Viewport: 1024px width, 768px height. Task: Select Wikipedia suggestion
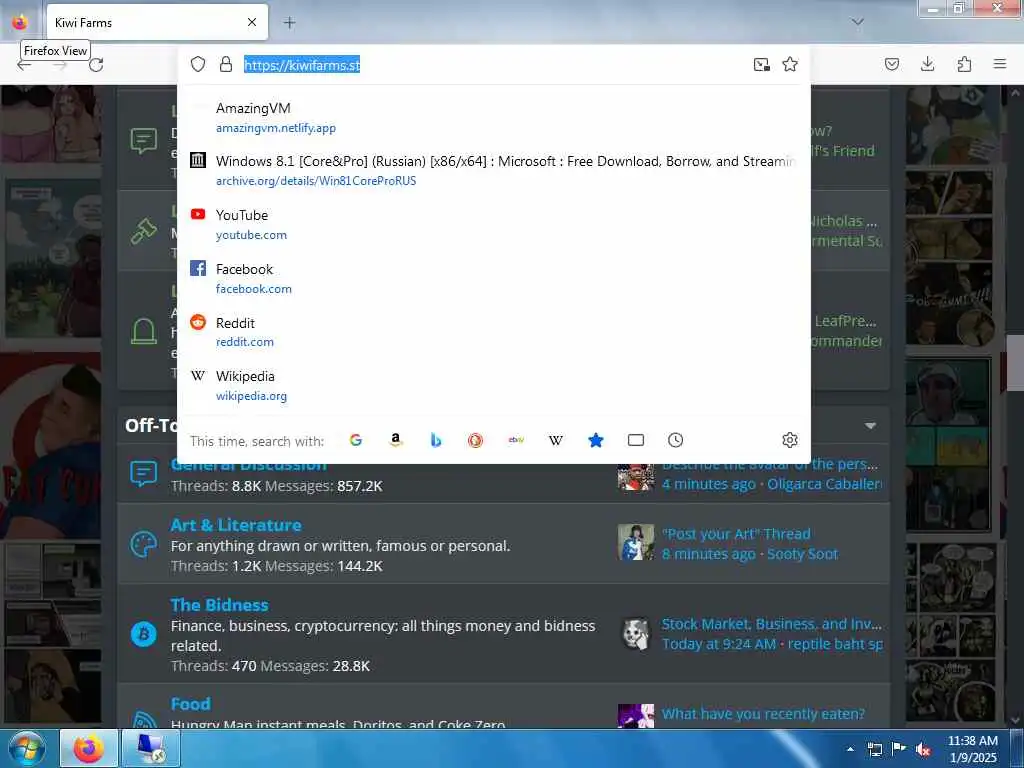point(494,385)
